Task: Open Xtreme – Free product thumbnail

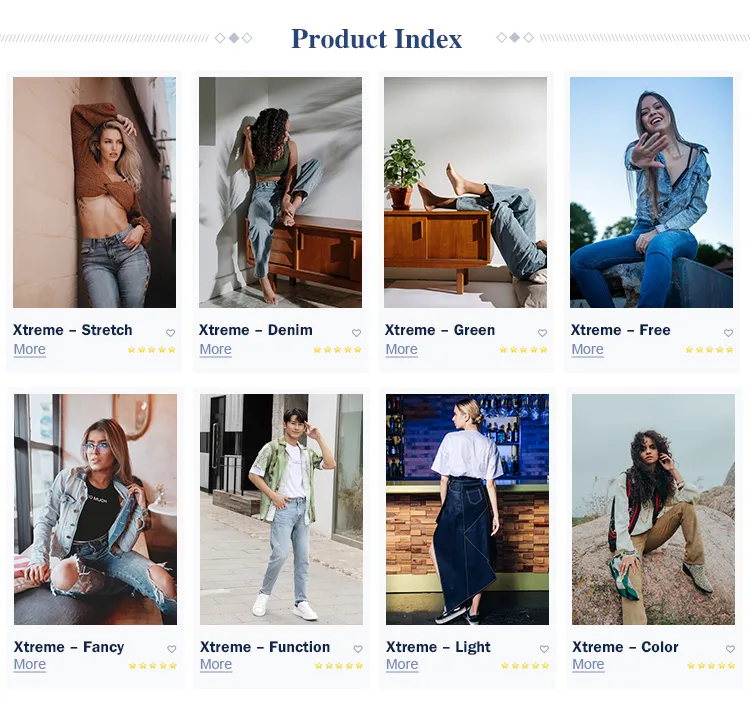Action: 651,192
